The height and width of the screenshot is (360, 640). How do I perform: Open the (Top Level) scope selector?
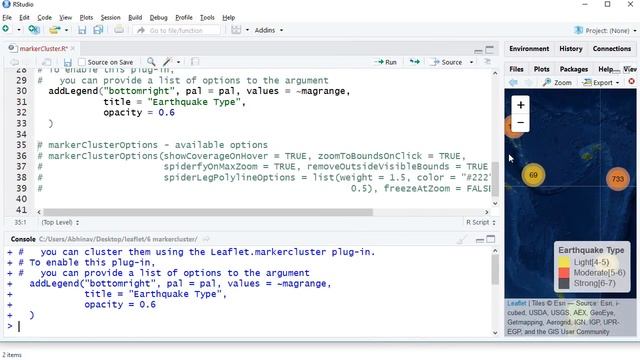pyautogui.click(x=60, y=222)
